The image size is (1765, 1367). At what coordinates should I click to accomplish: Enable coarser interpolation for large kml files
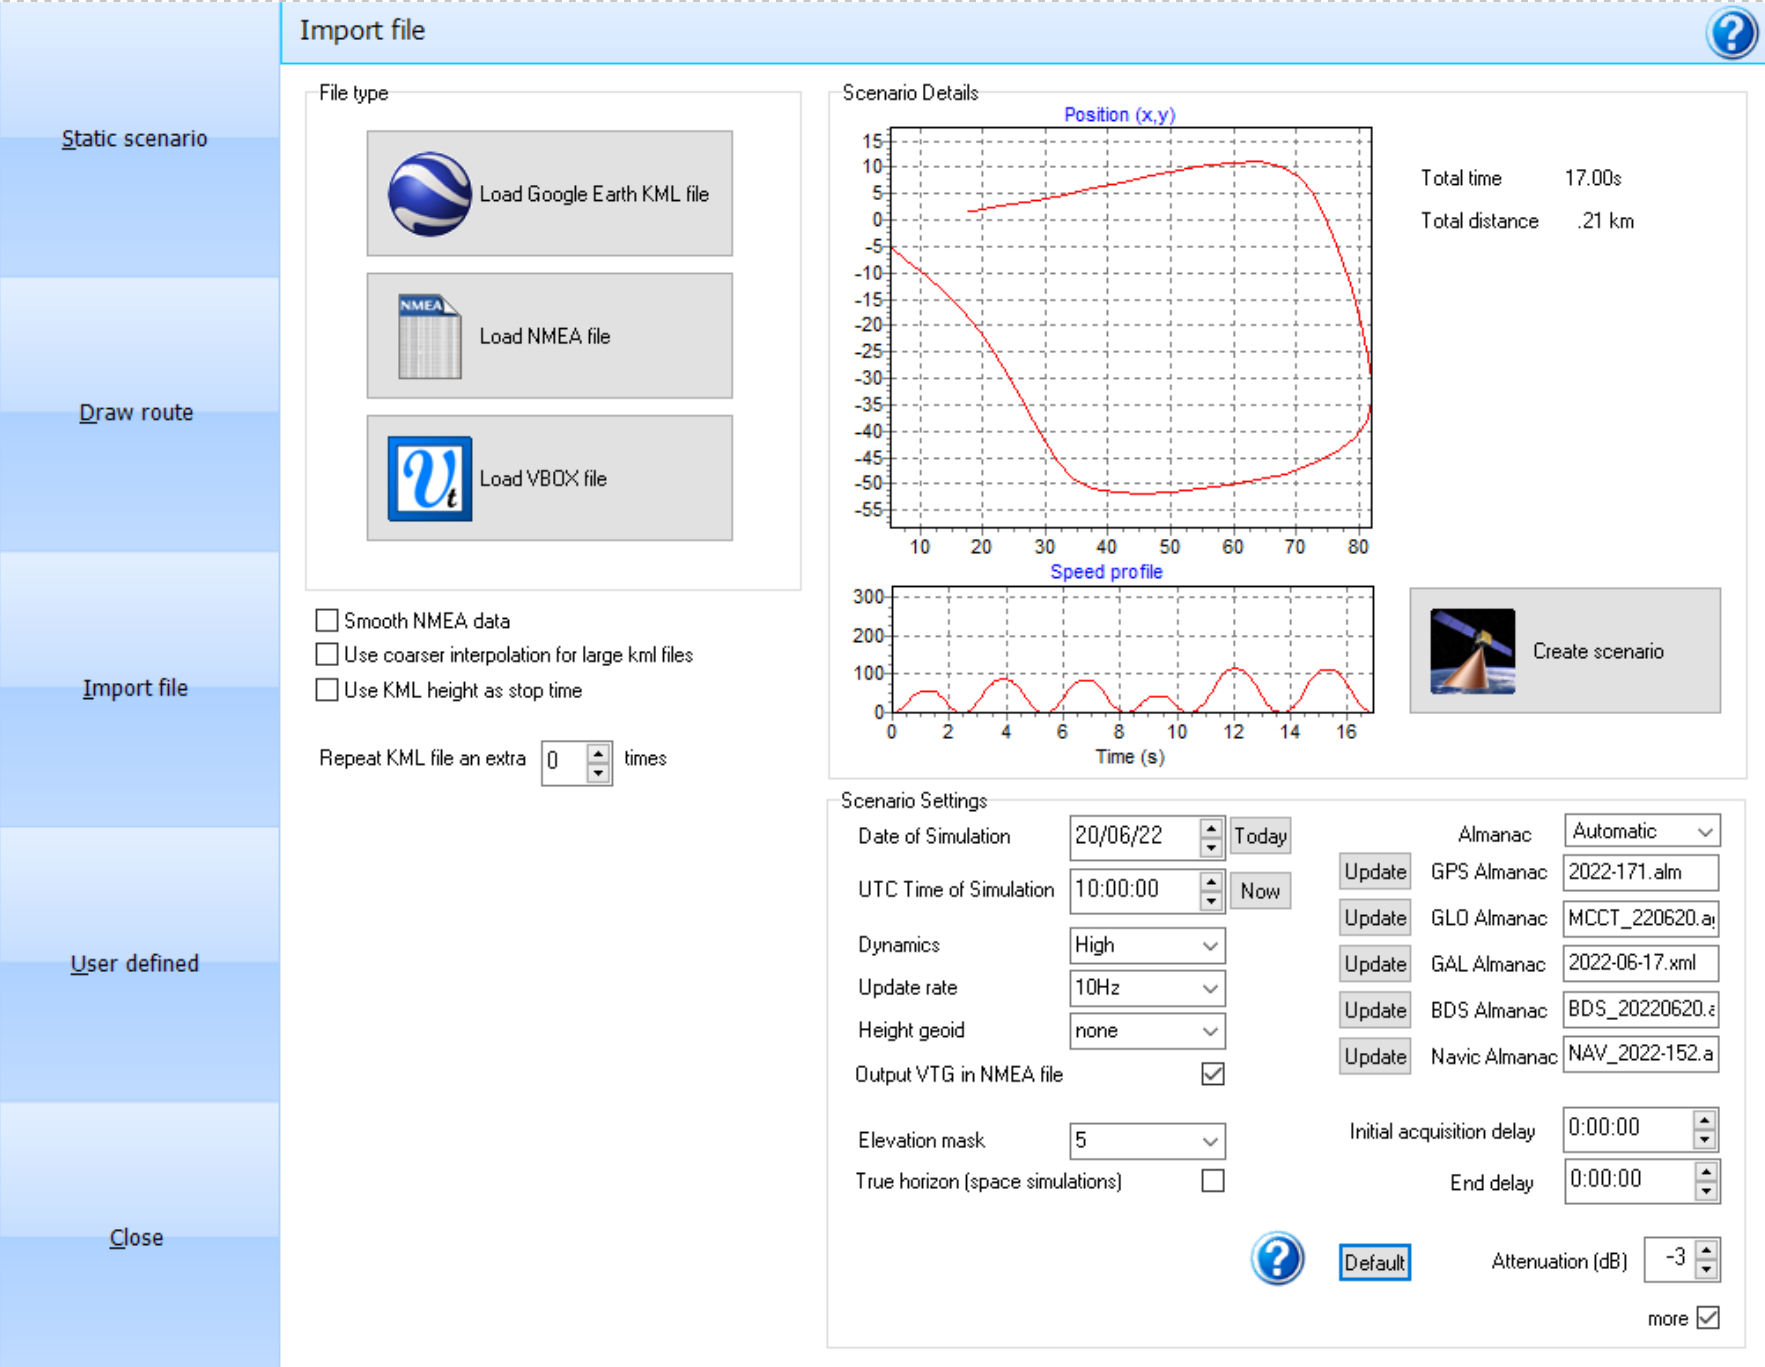coord(327,654)
